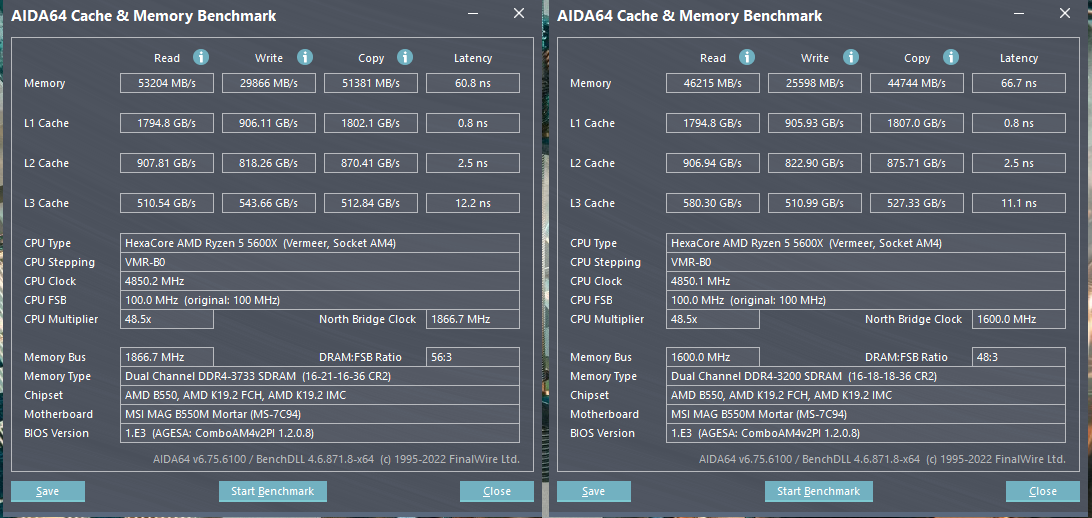Click the Read info icon in left window

(201, 57)
